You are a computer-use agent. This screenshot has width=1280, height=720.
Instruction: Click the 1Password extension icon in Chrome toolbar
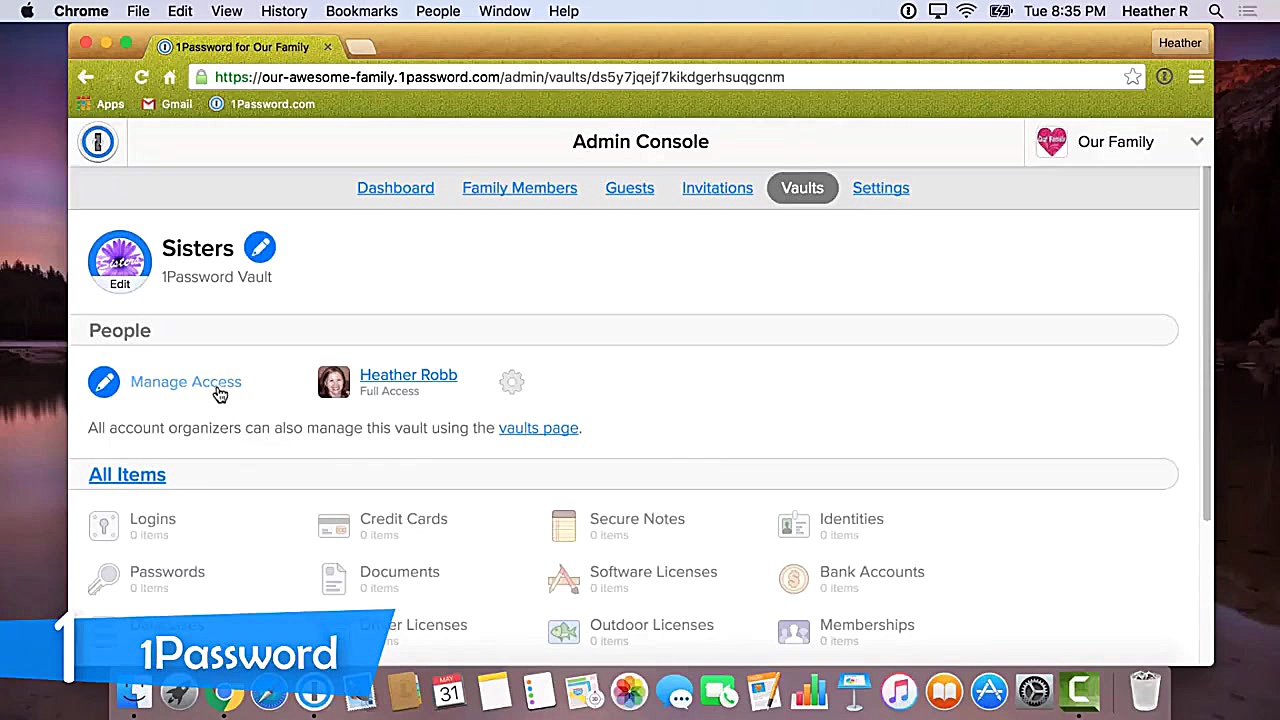pyautogui.click(x=1164, y=77)
